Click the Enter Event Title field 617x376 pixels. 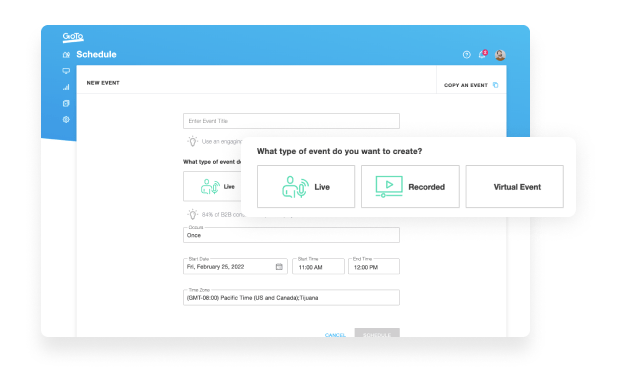pyautogui.click(x=291, y=121)
